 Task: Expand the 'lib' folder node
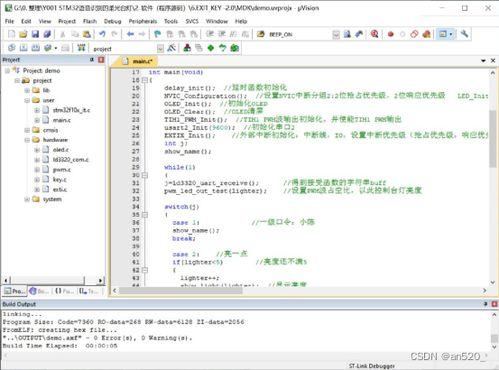tap(27, 90)
